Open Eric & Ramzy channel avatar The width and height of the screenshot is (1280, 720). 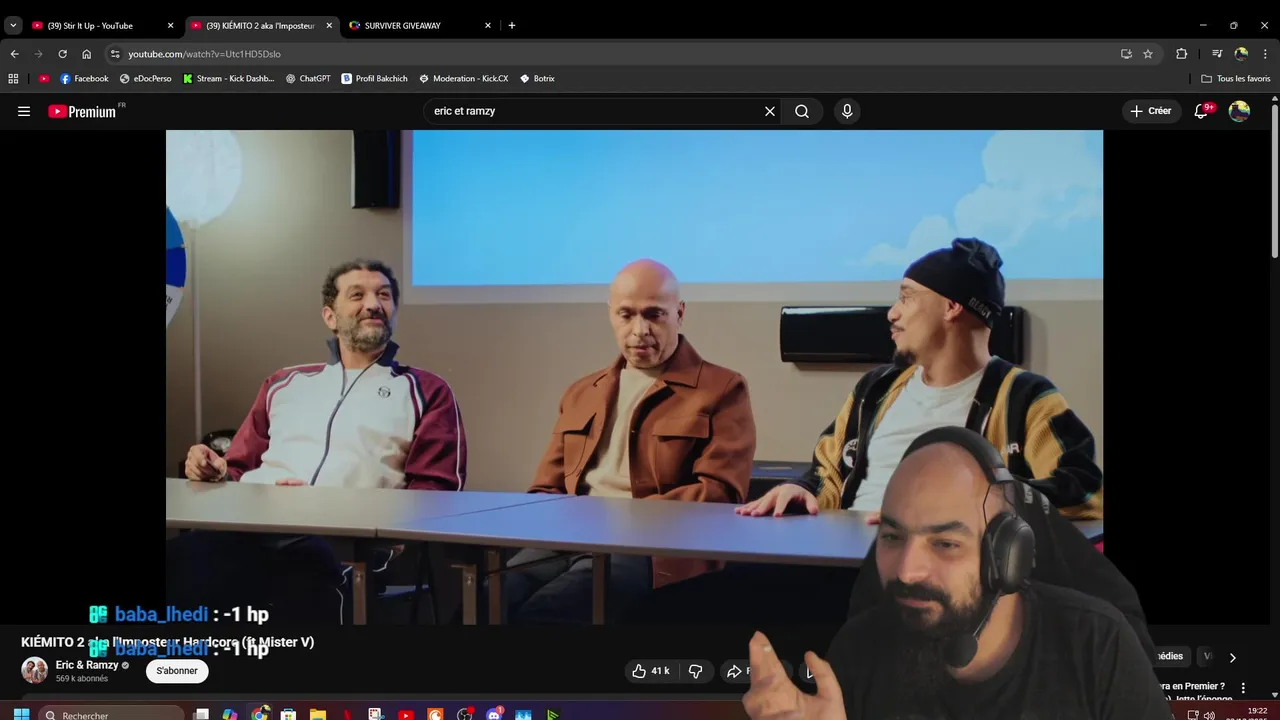pos(35,670)
